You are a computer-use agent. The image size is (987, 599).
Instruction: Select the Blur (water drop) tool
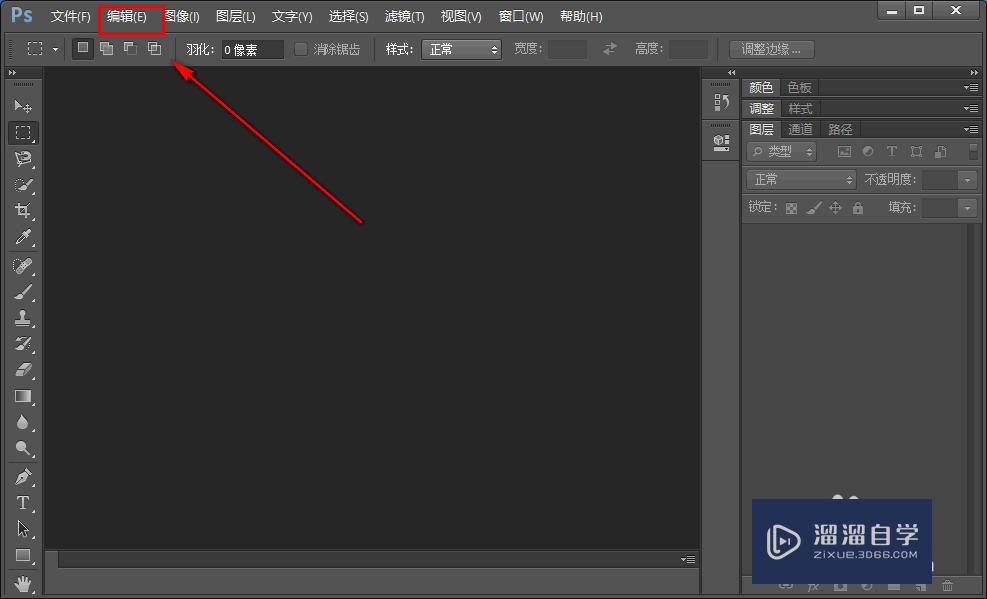coord(23,422)
